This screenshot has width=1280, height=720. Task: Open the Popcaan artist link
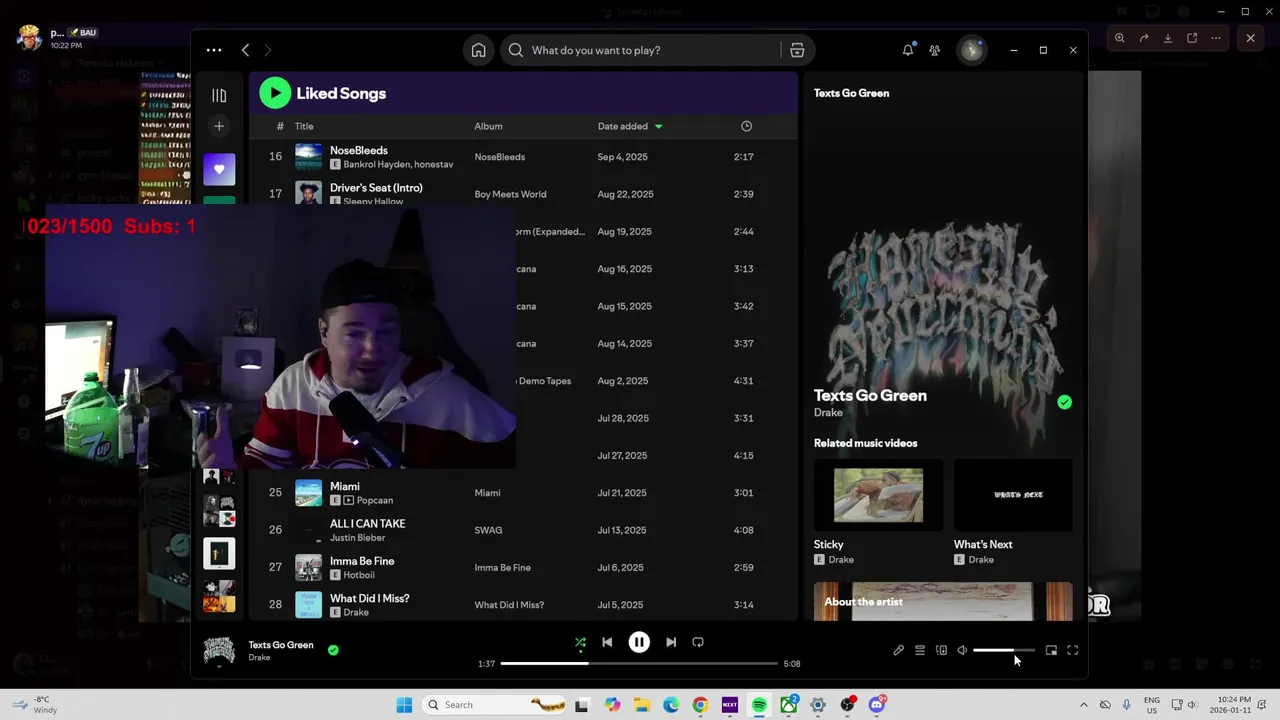375,500
